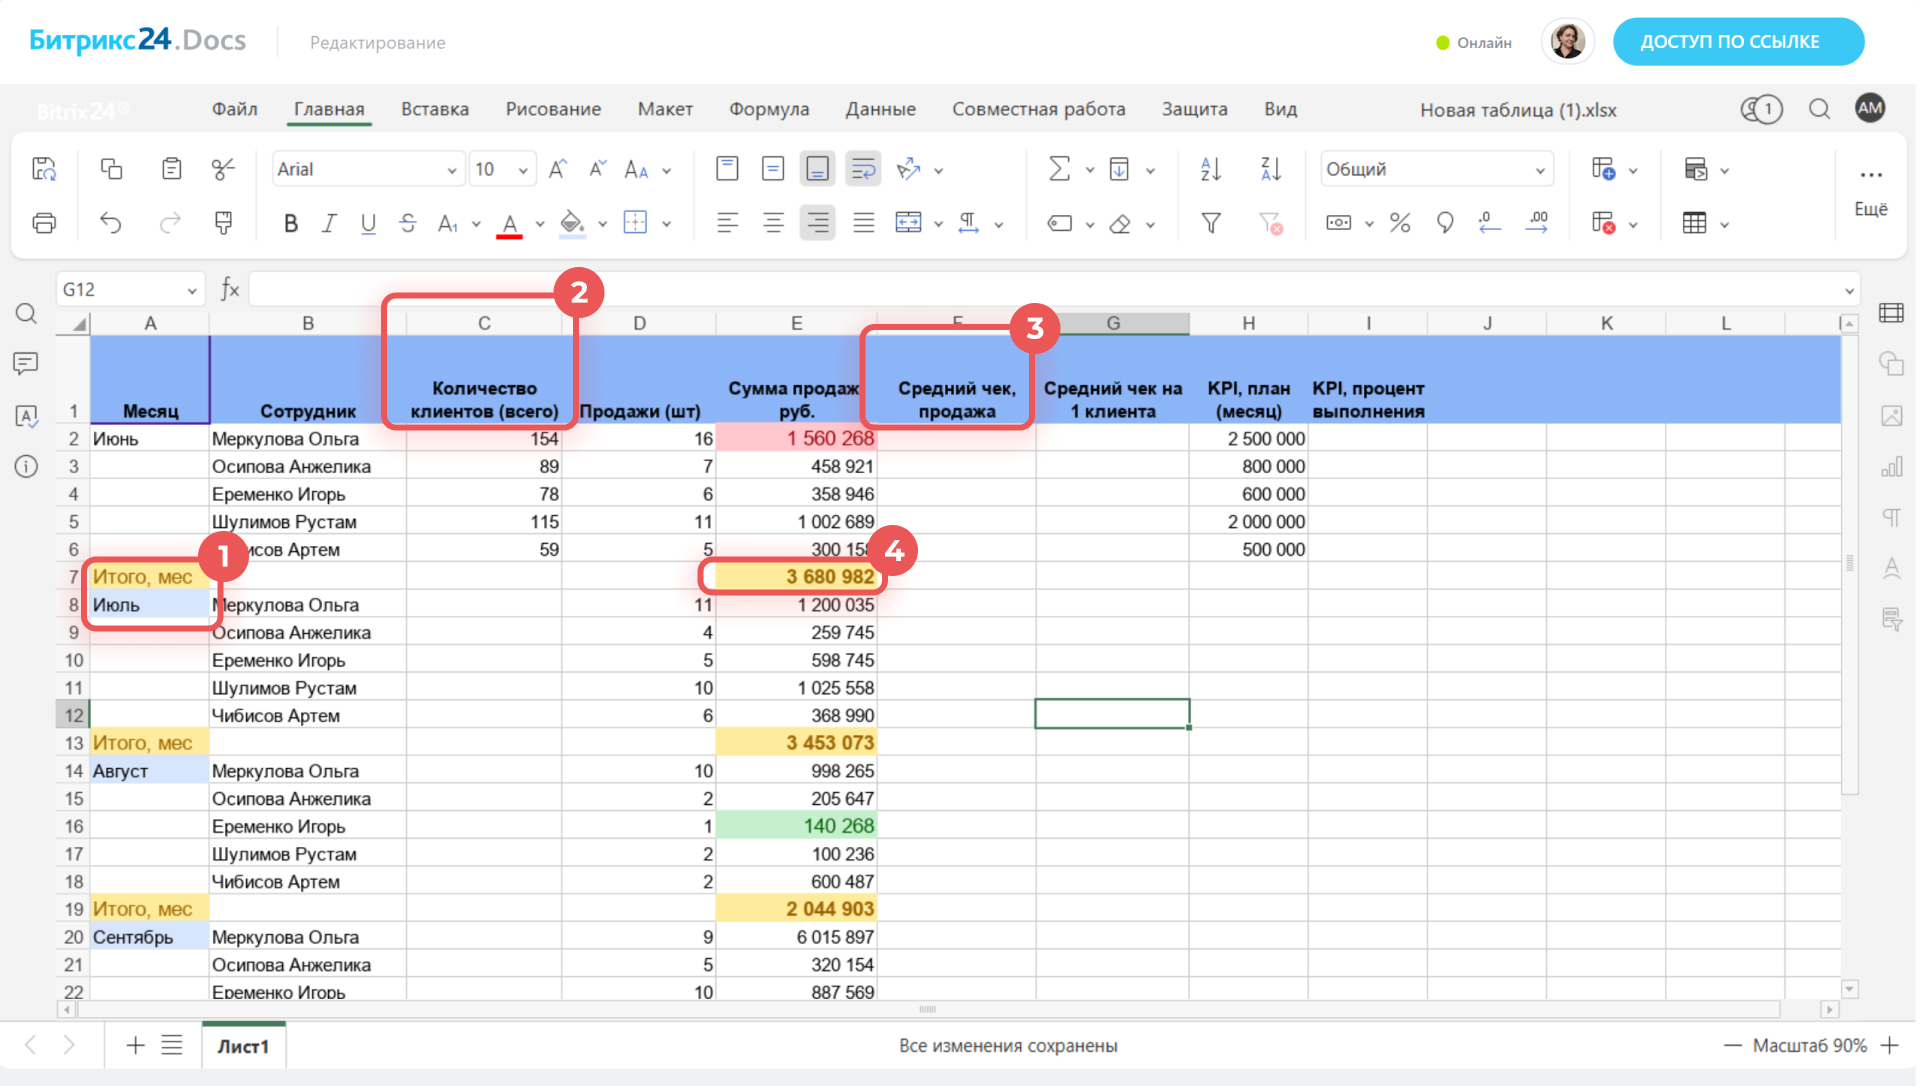Toggle bold formatting

tap(291, 223)
